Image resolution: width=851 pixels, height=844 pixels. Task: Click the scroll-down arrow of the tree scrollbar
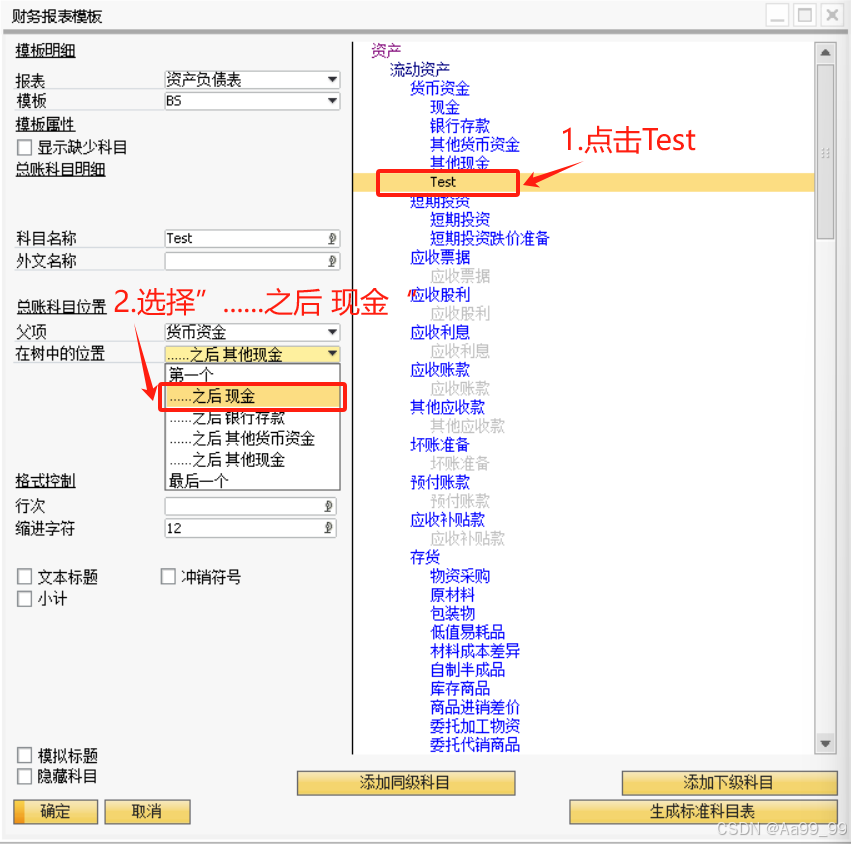click(x=825, y=744)
